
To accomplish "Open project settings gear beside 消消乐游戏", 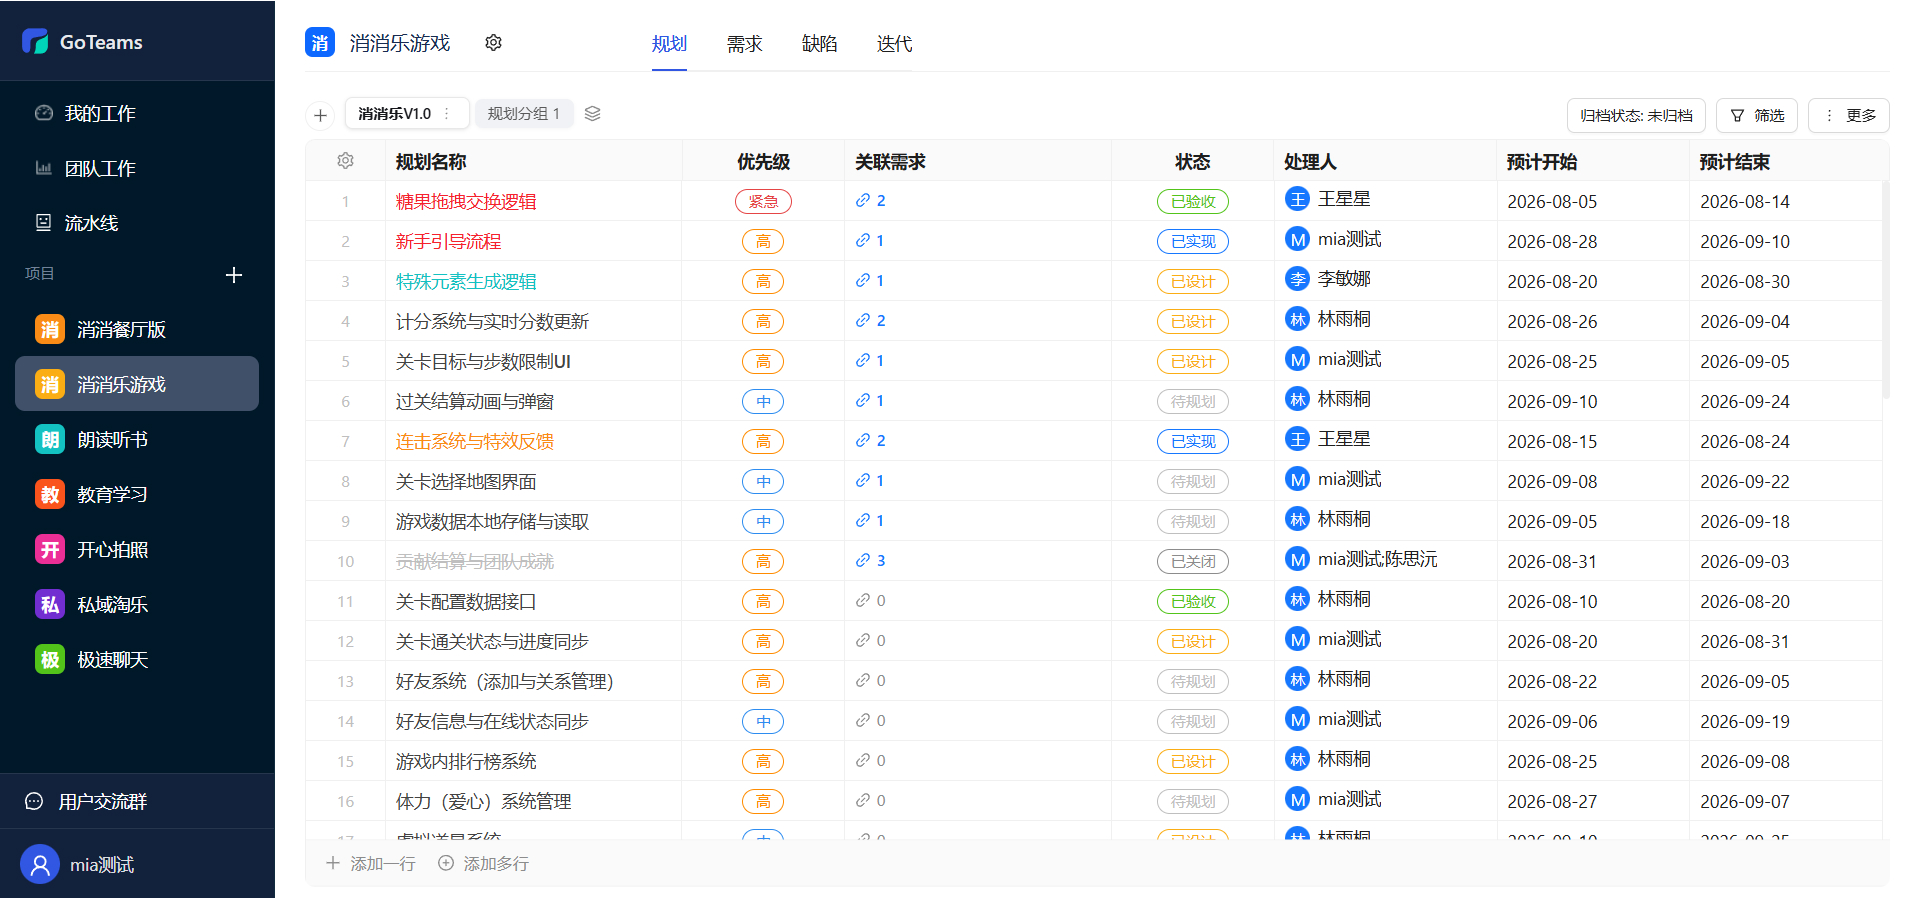I will pos(493,43).
